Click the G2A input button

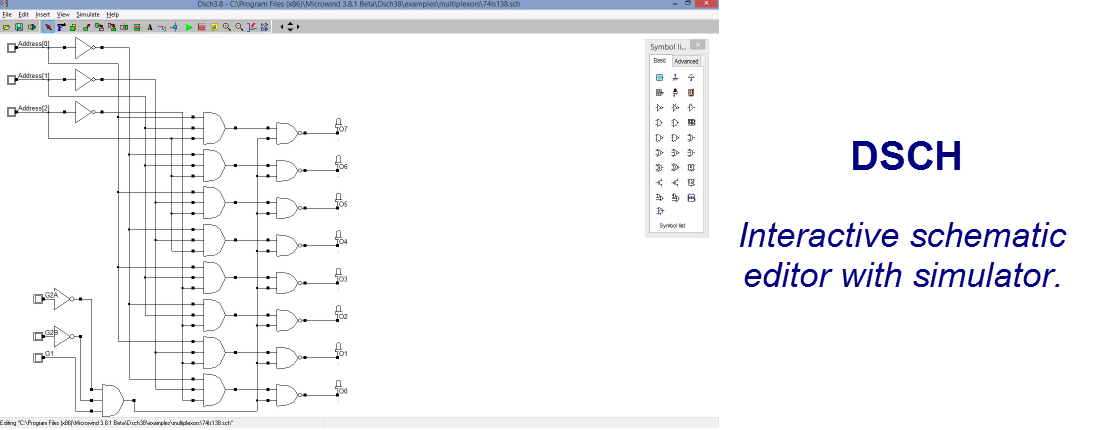[x=39, y=300]
